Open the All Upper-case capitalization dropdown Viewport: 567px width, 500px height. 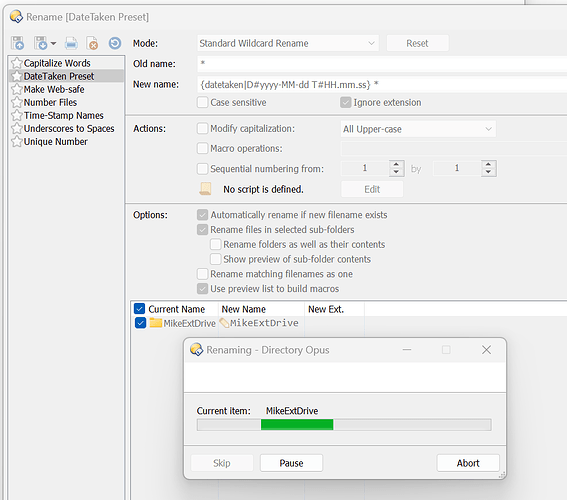click(418, 129)
